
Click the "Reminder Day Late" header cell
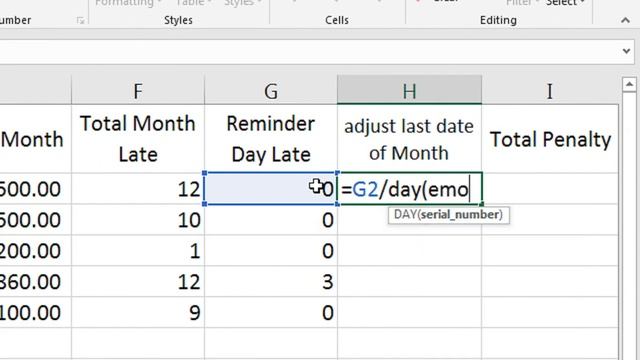tap(271, 139)
